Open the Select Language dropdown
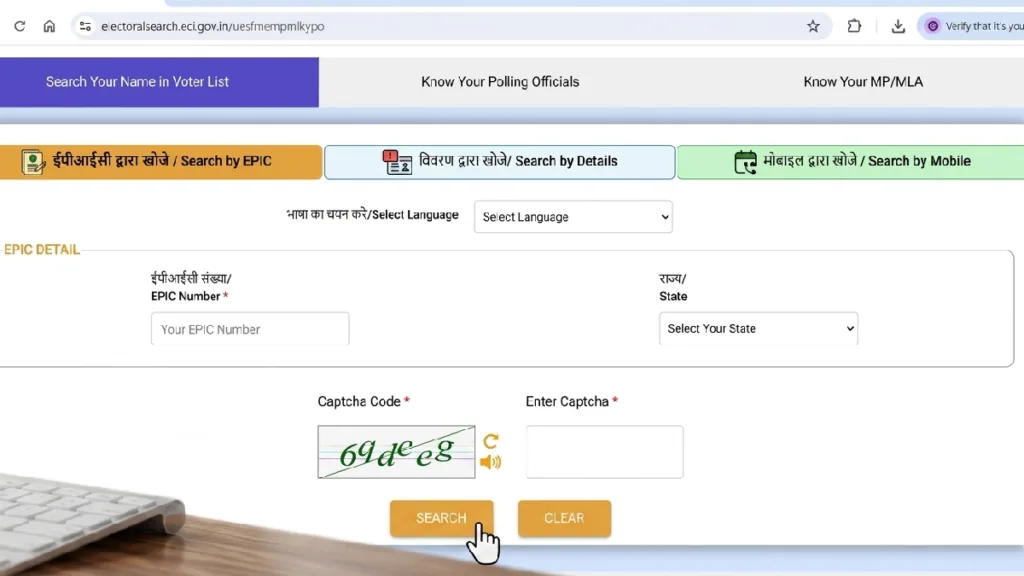 [x=573, y=217]
